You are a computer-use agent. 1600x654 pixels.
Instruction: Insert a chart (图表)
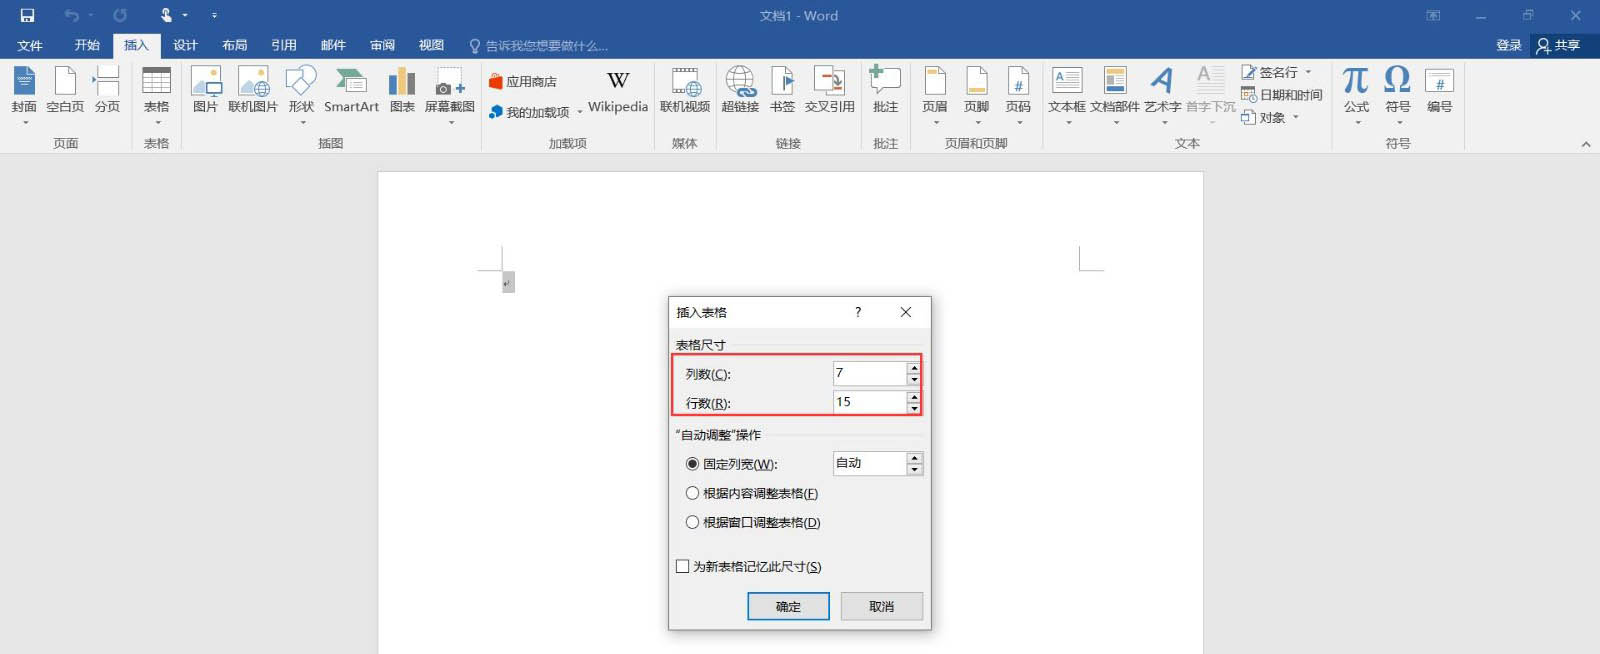click(x=402, y=90)
